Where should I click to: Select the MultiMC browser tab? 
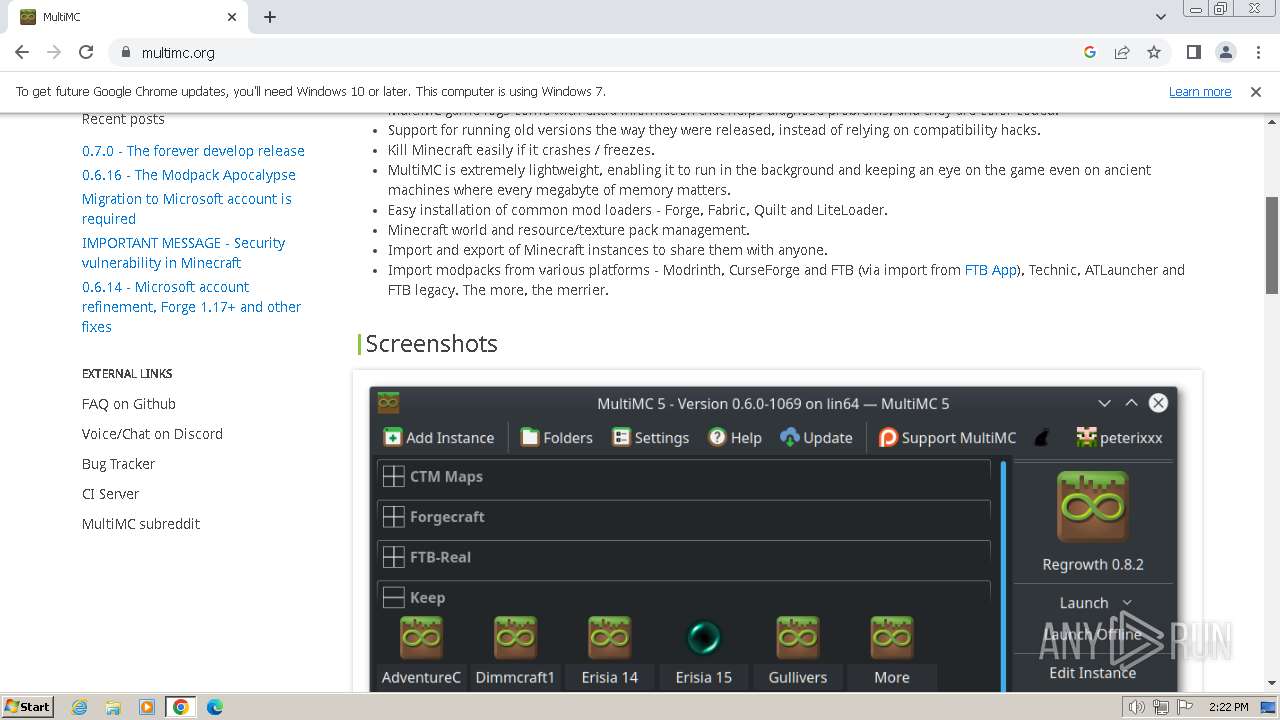pos(126,17)
